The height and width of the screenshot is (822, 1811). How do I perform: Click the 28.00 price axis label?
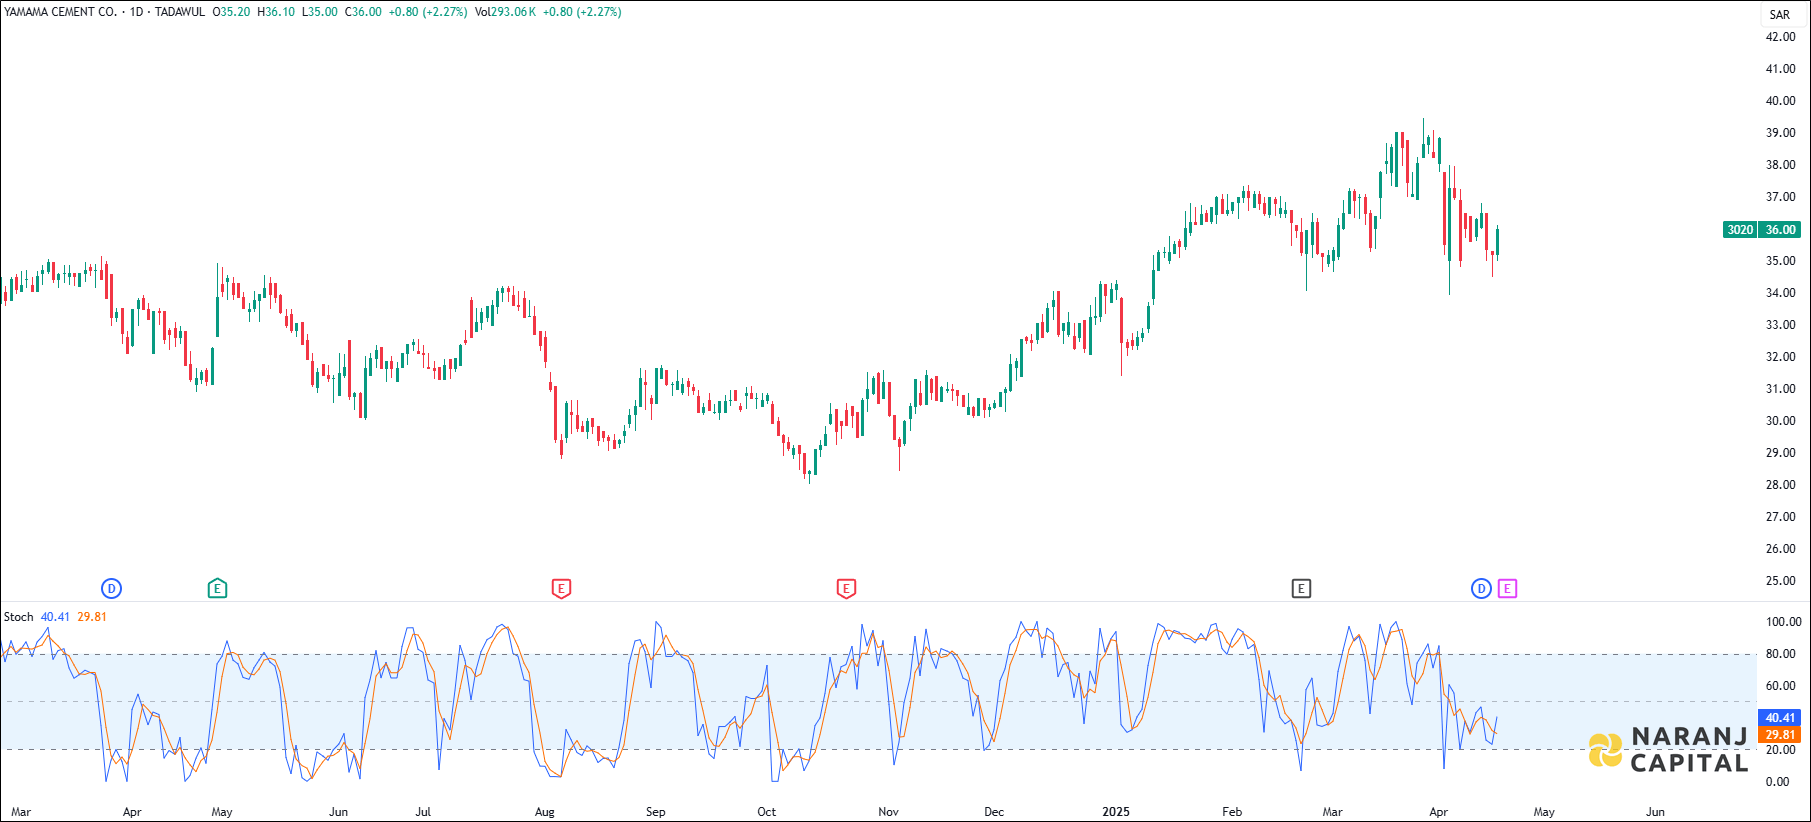tap(1780, 485)
